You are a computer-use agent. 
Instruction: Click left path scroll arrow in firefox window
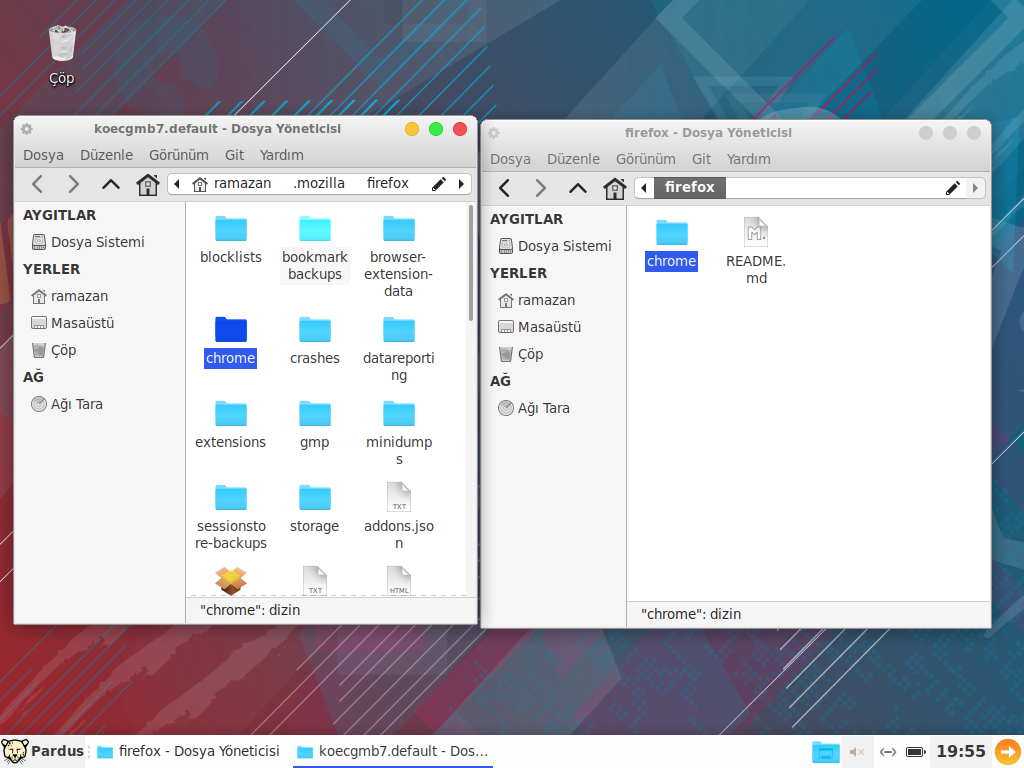(x=644, y=188)
